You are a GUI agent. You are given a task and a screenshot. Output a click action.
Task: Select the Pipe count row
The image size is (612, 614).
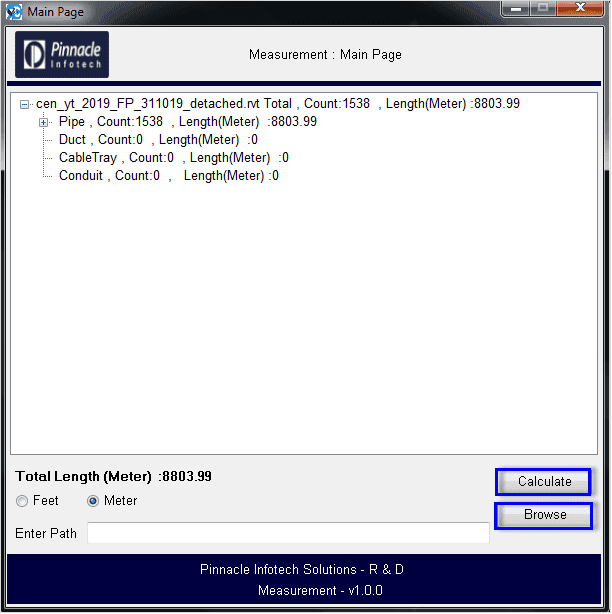tap(187, 122)
